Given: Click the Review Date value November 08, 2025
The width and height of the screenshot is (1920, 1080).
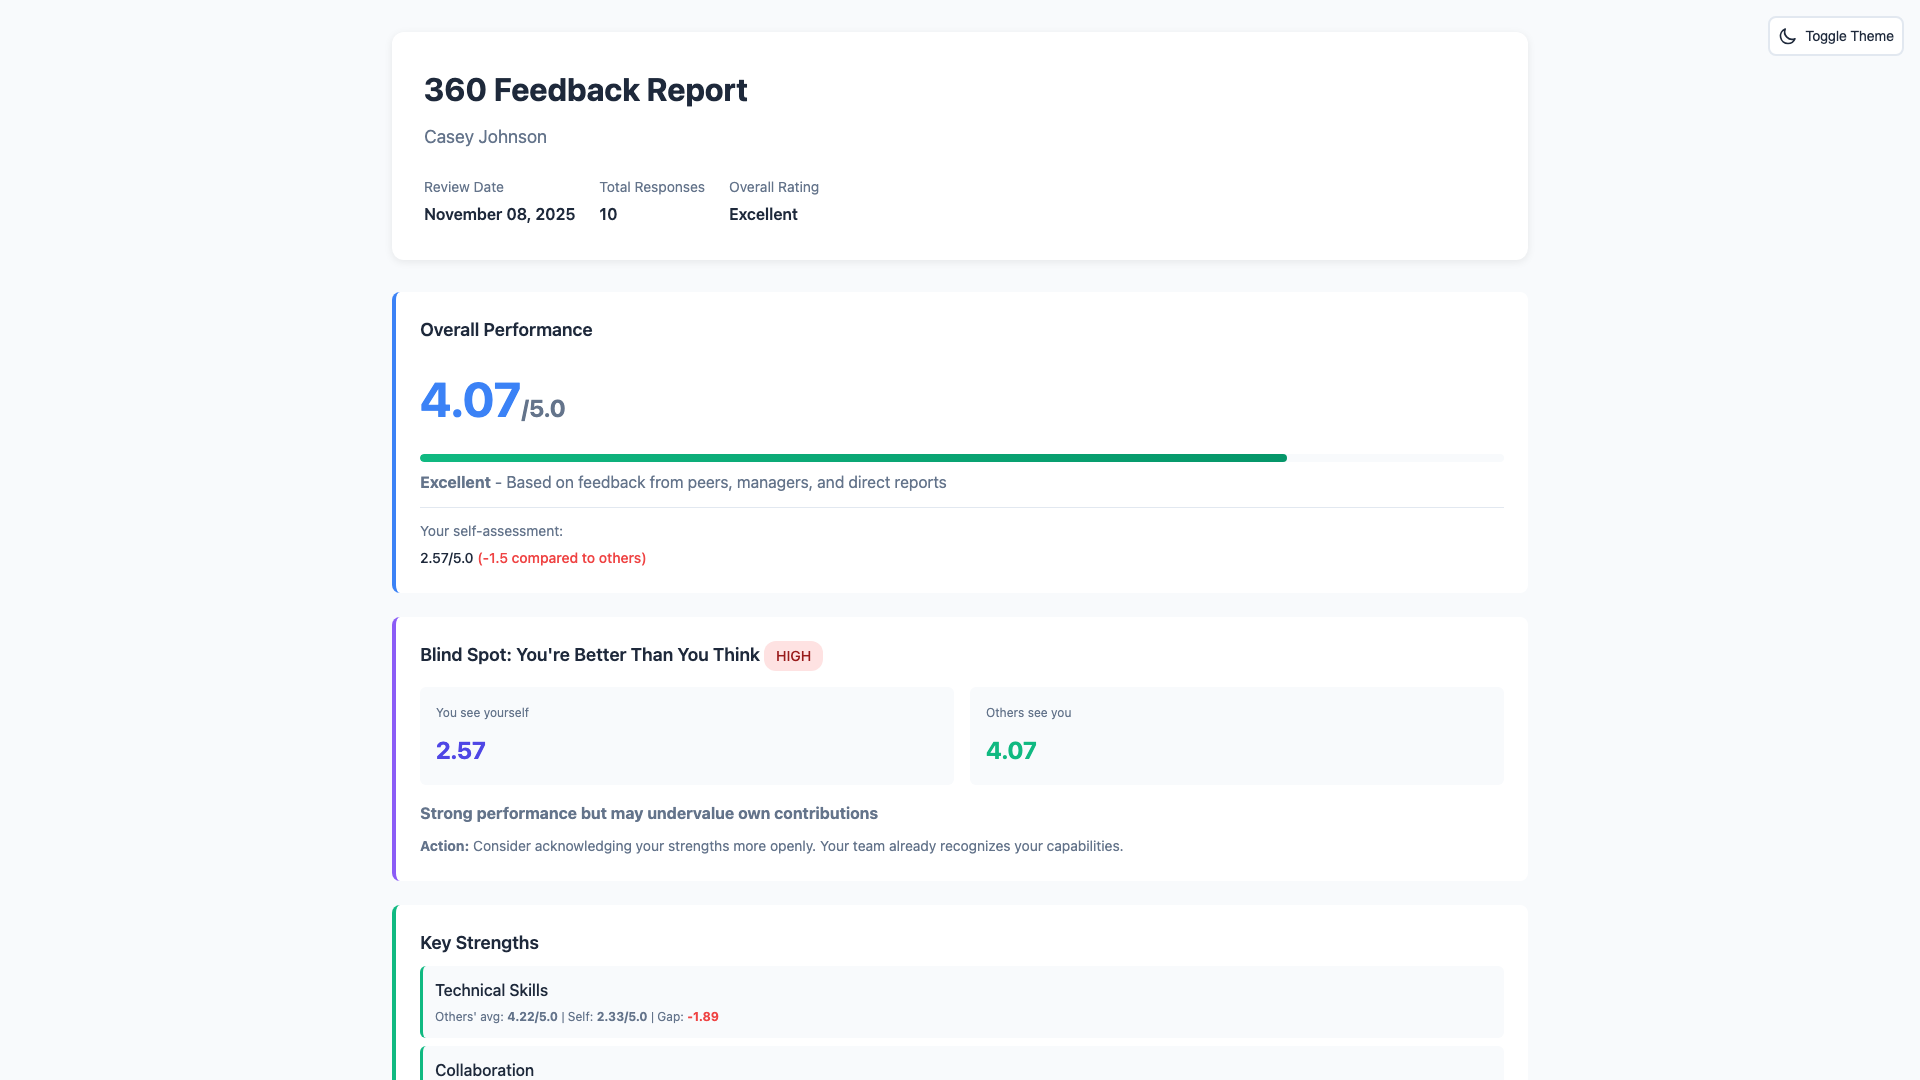Looking at the screenshot, I should 499,214.
